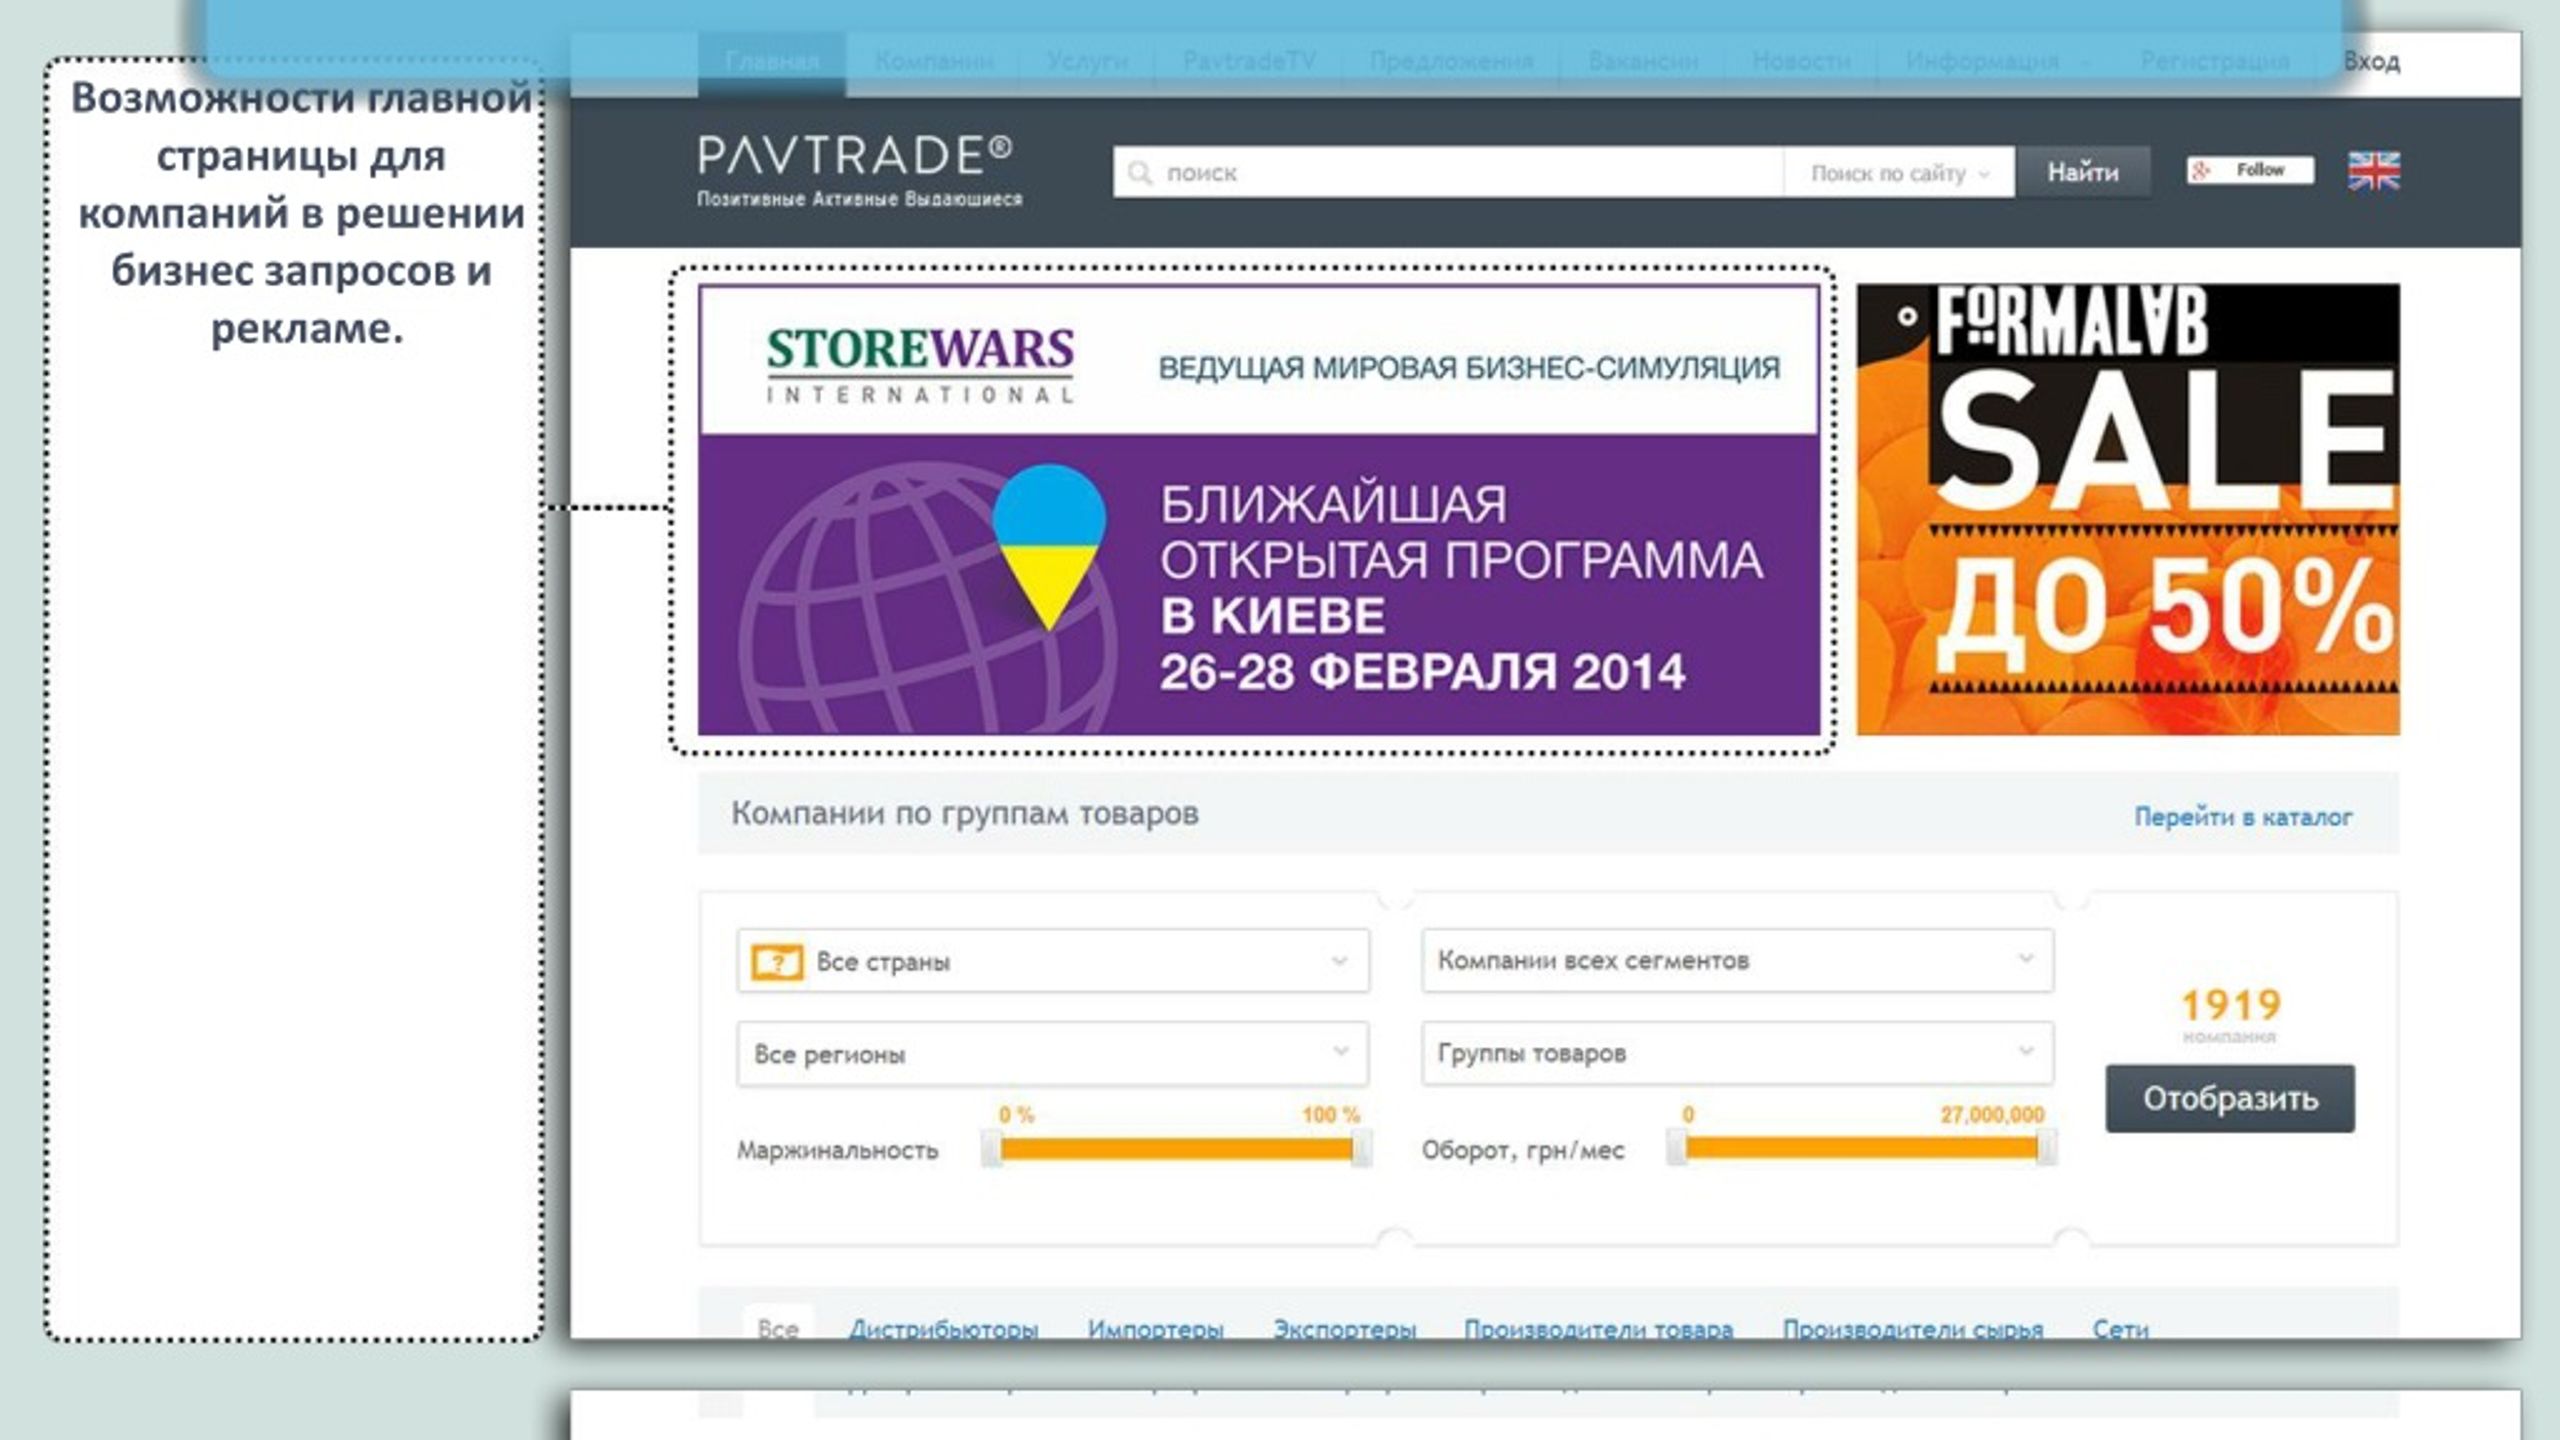Expand the Компании всех сегментов dropdown
The height and width of the screenshot is (1440, 2560).
coord(1738,960)
